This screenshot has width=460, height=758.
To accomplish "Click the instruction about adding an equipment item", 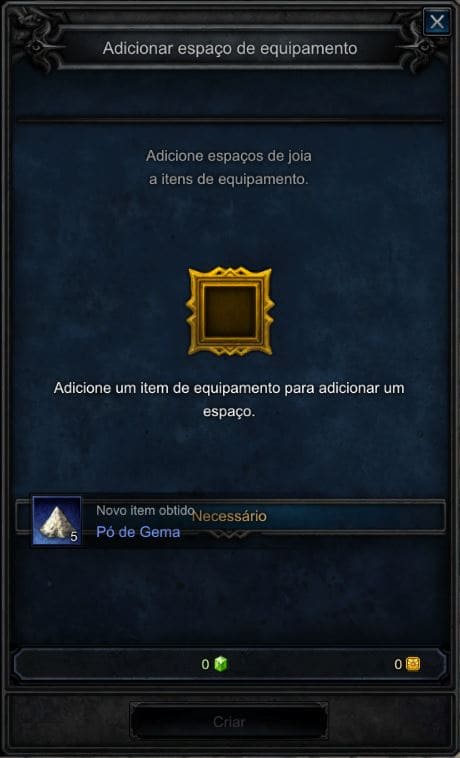I will [229, 401].
